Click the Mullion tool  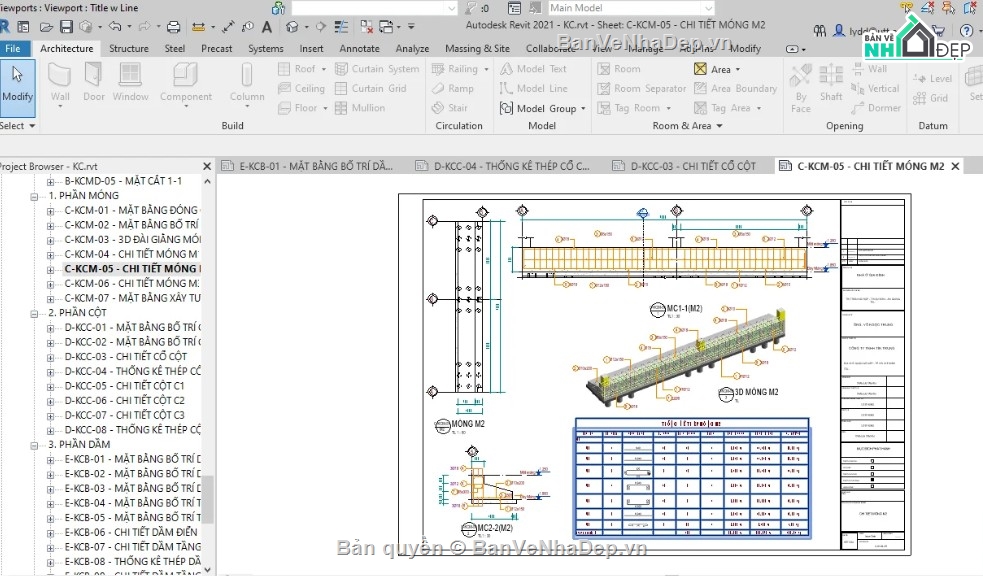point(360,108)
